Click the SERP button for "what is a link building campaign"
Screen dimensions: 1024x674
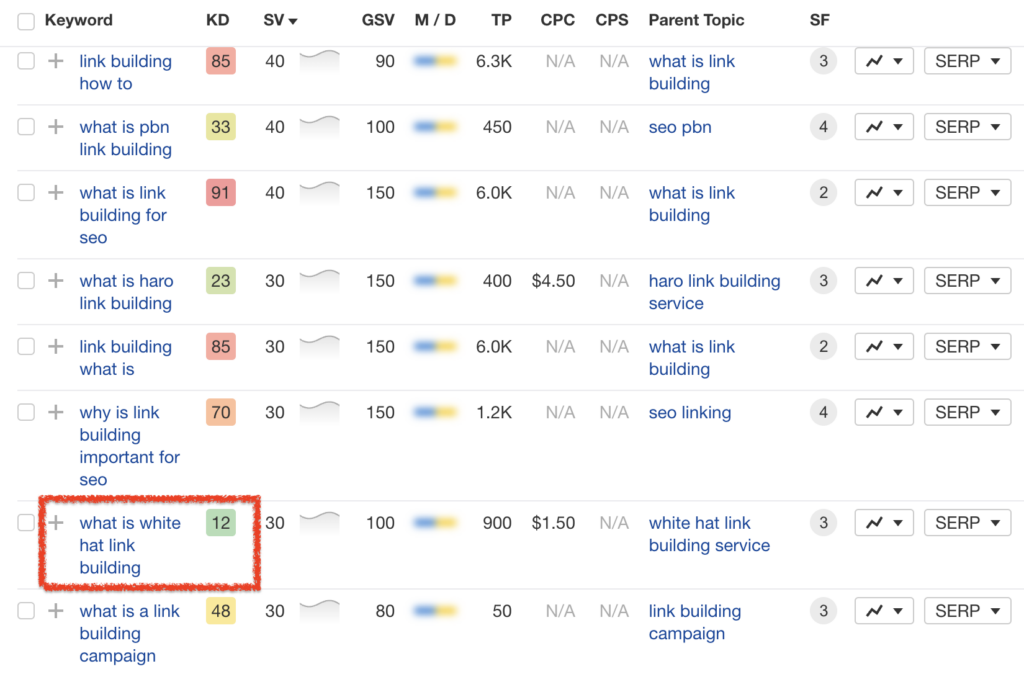[966, 611]
